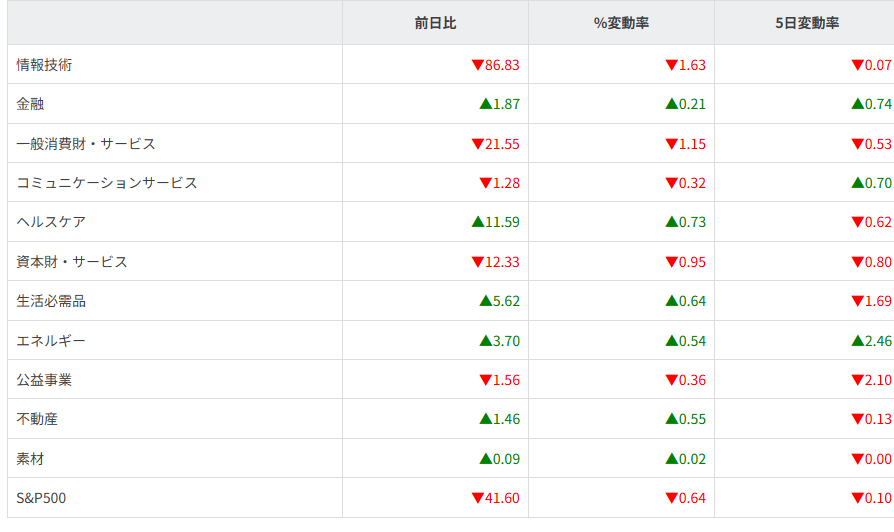Click the 前日比 column header

pos(435,23)
